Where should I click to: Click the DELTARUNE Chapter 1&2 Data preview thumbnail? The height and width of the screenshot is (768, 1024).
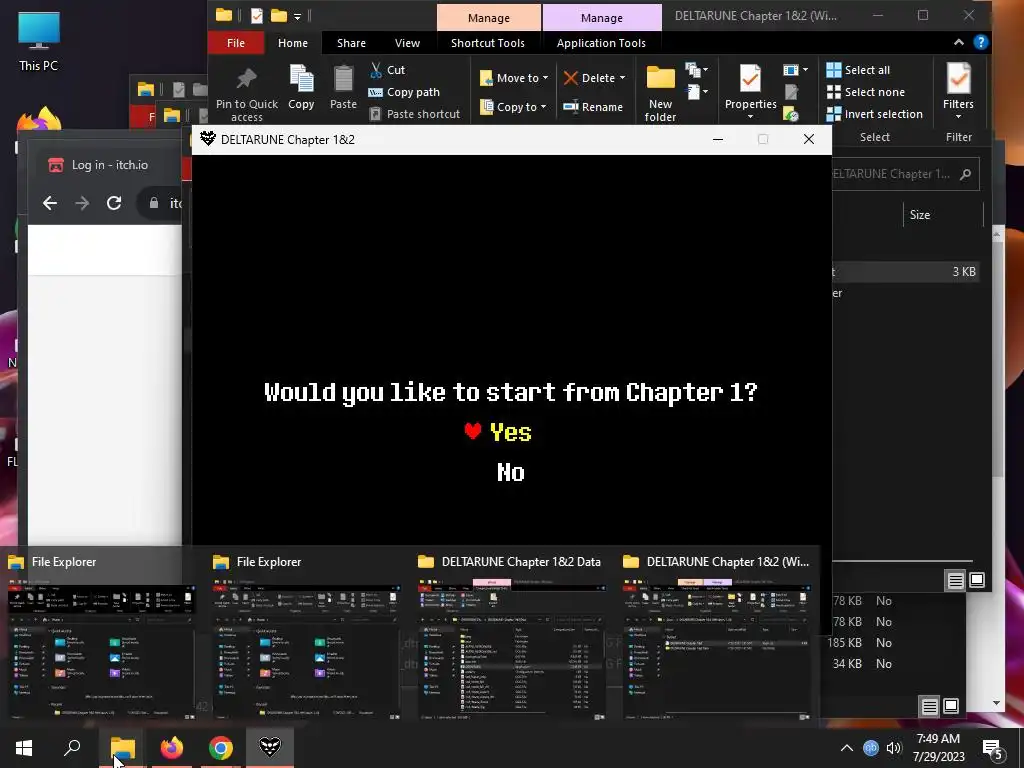coord(511,649)
